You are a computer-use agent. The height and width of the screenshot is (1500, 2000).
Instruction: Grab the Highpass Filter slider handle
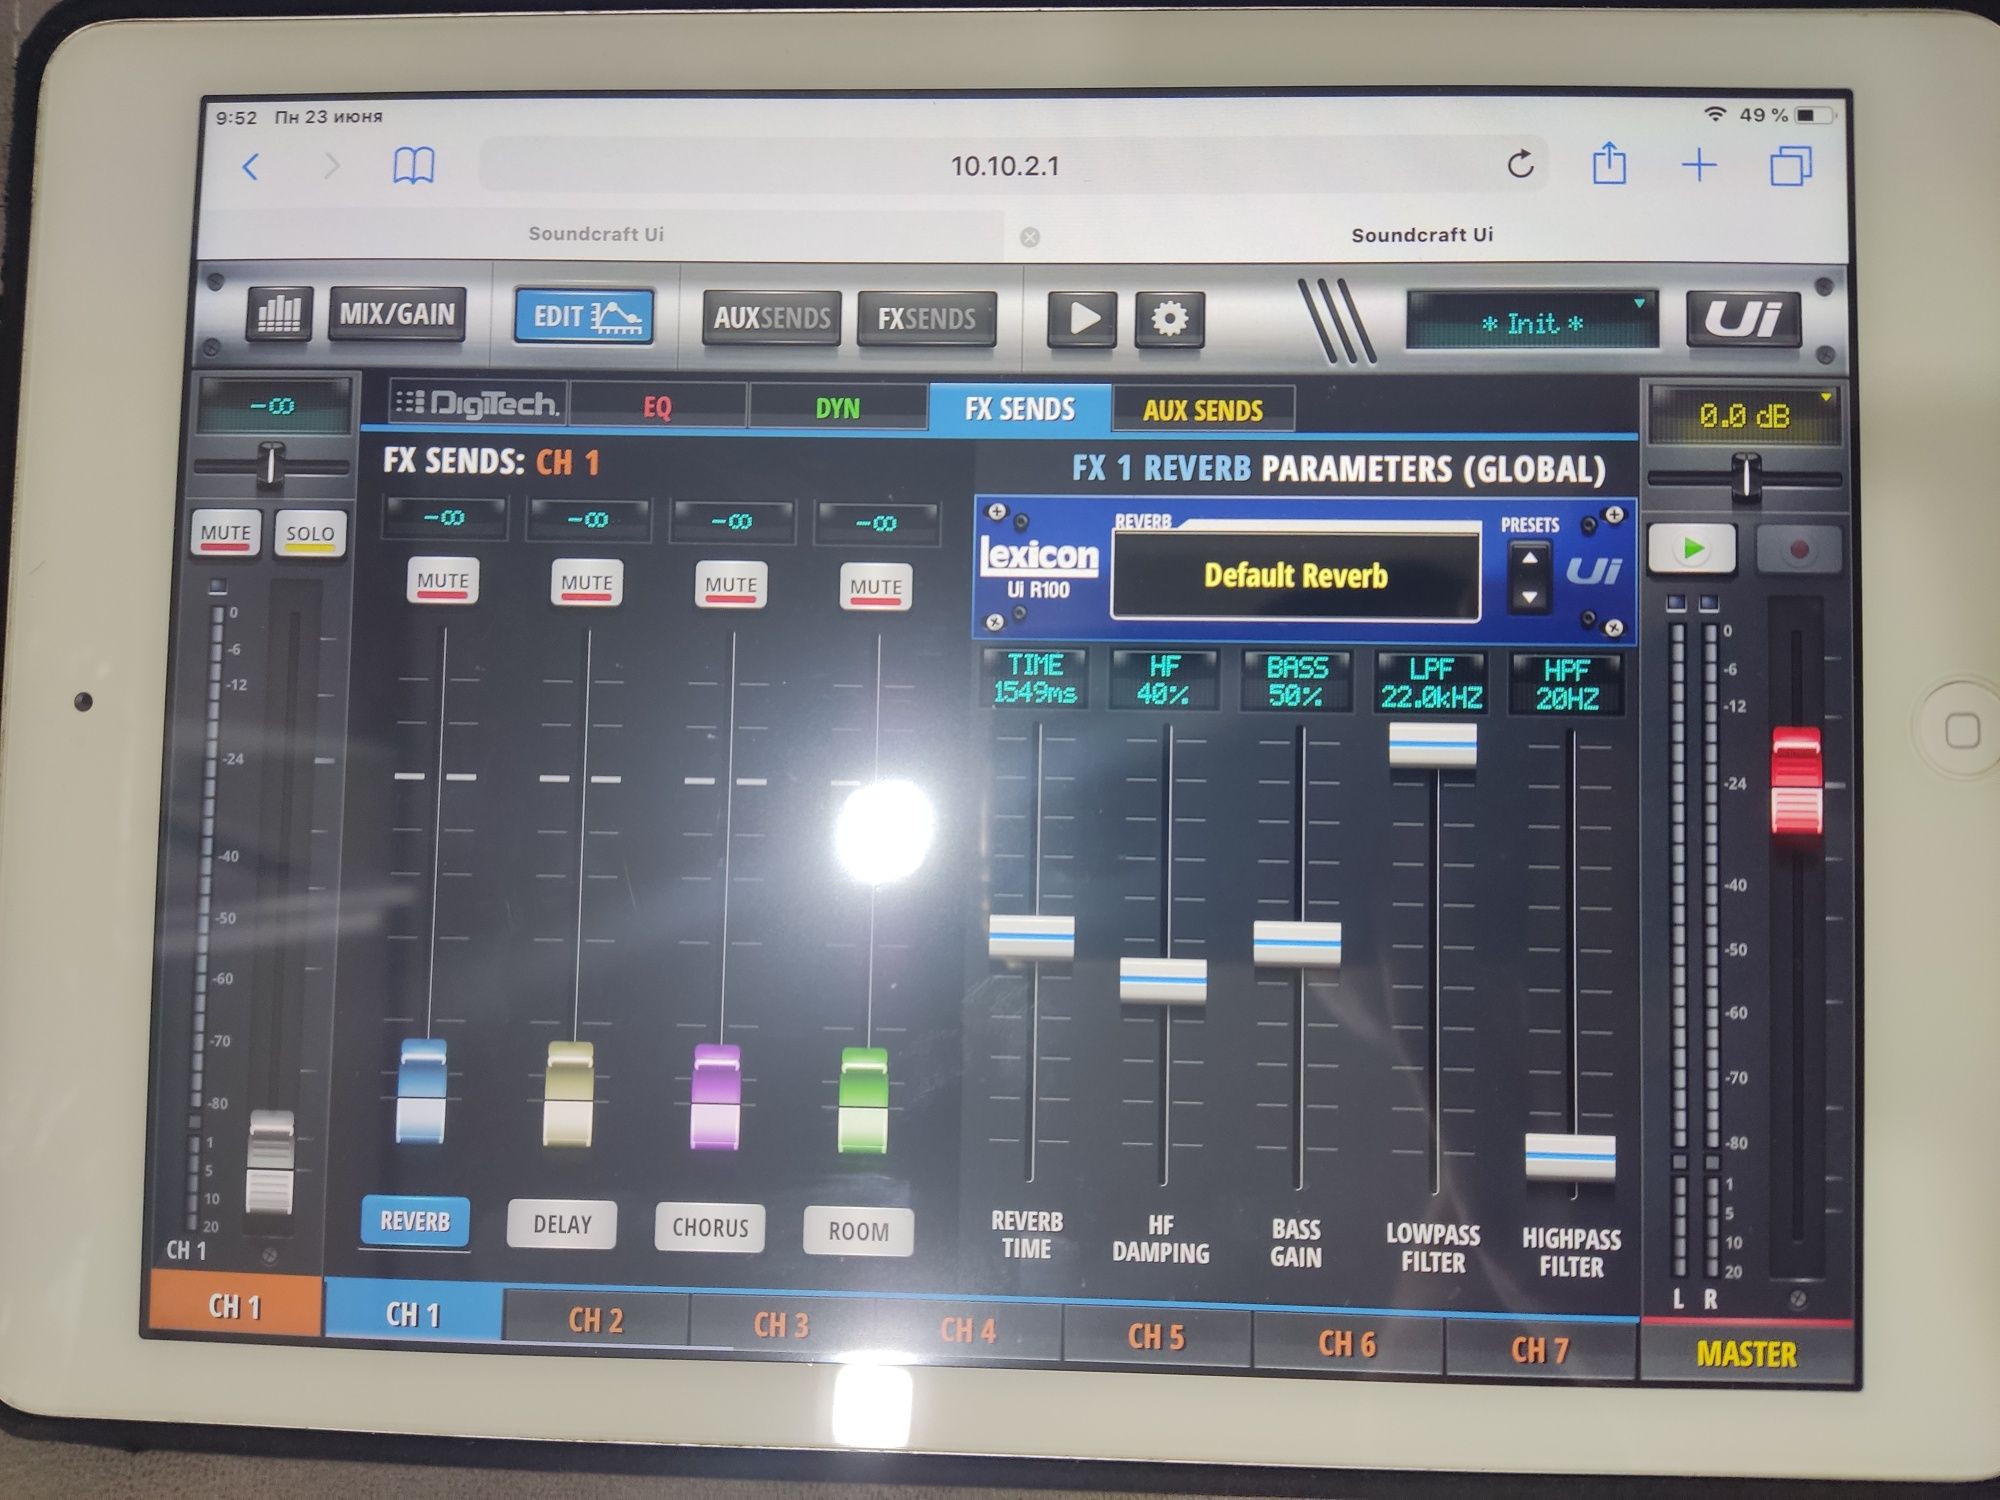pyautogui.click(x=1570, y=1158)
